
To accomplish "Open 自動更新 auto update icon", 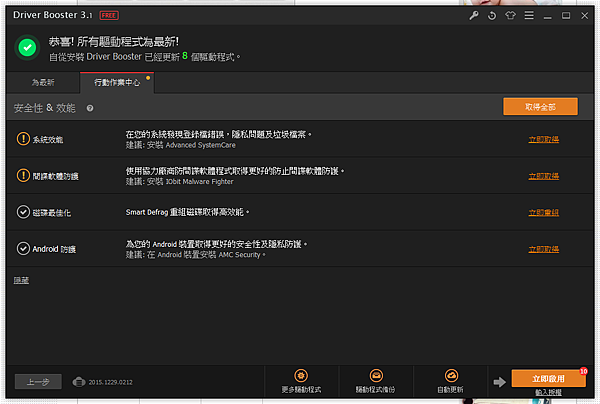I will click(x=451, y=376).
